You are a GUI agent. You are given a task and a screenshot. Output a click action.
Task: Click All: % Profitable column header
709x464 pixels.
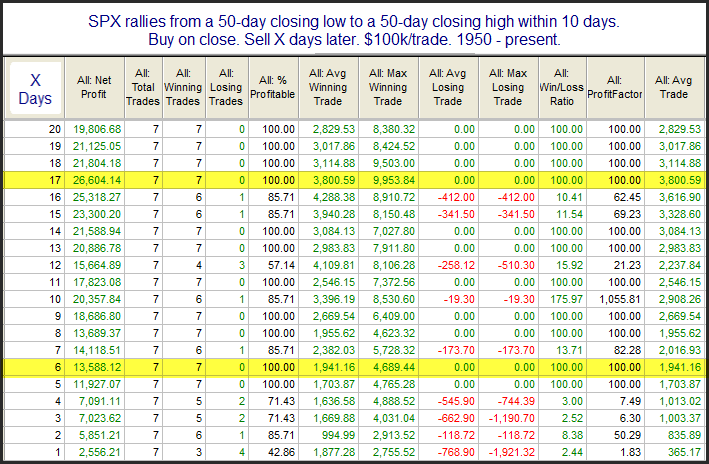(x=273, y=88)
